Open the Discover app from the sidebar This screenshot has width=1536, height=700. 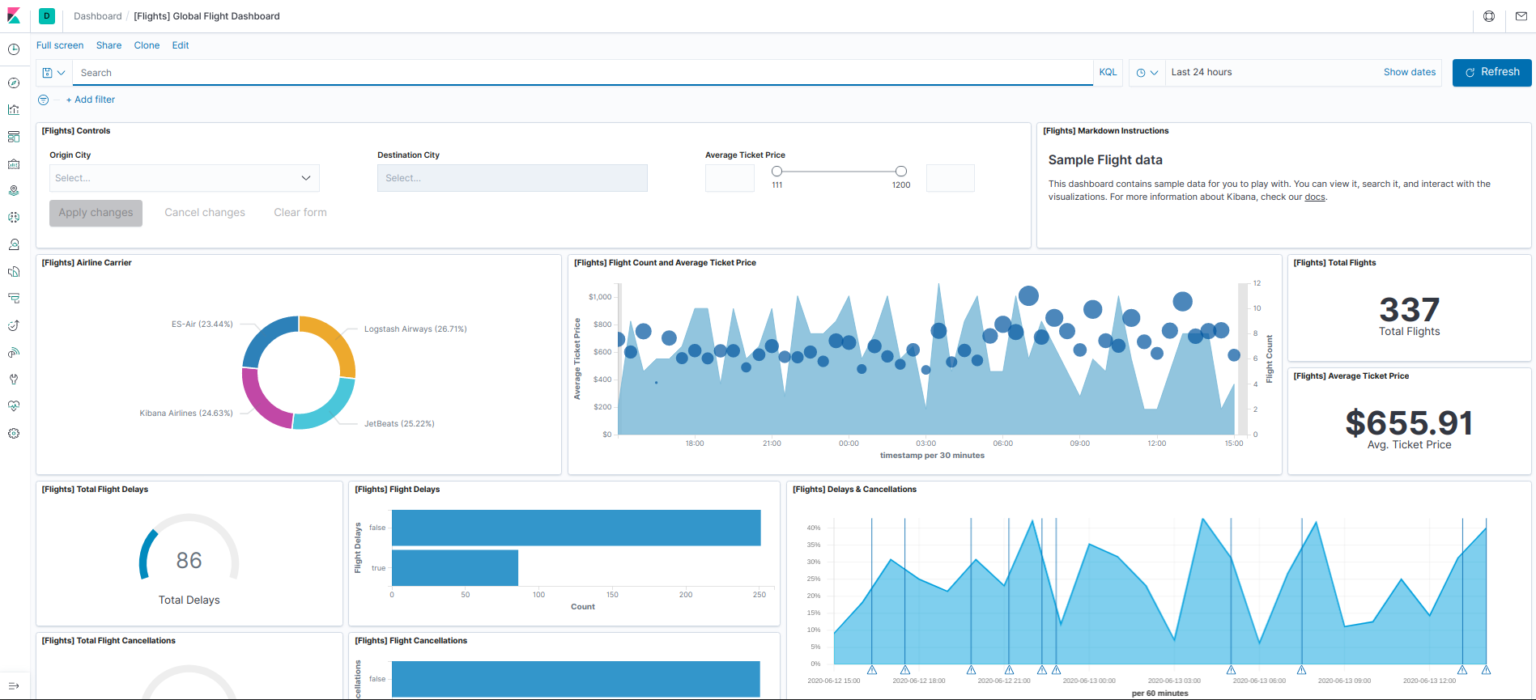point(14,82)
